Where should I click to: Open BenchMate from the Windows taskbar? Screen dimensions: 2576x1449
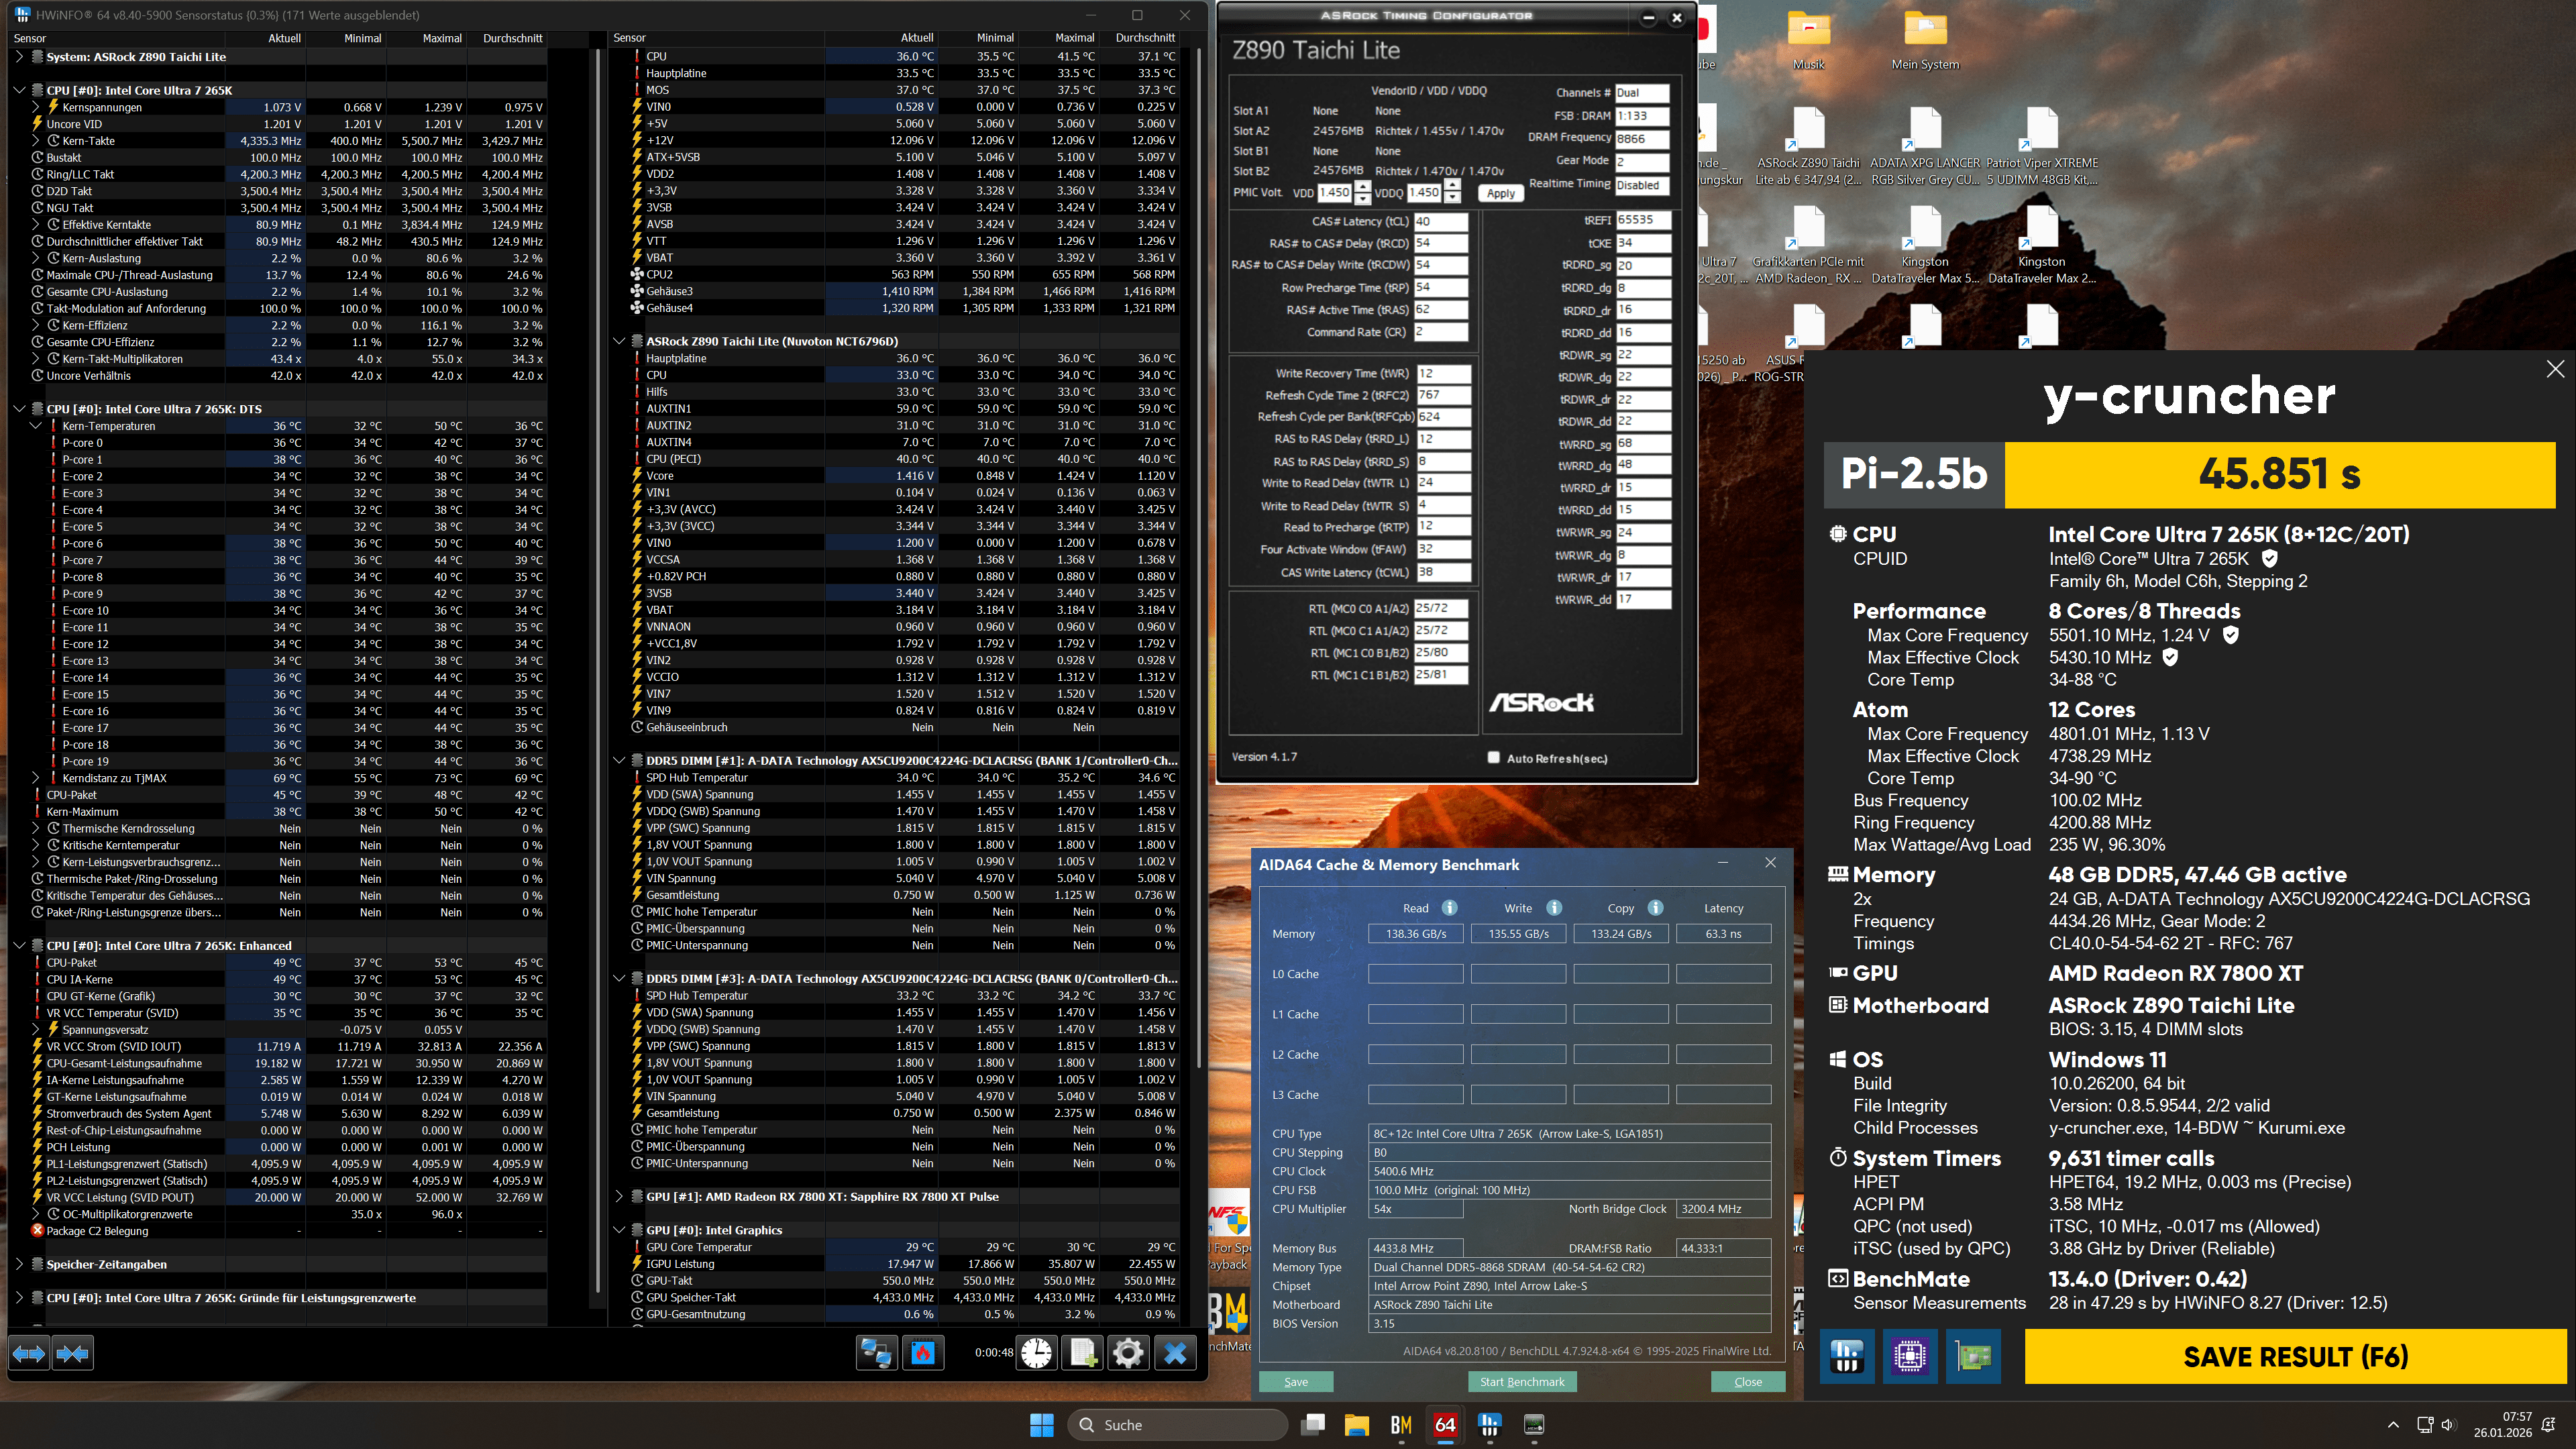point(1401,1425)
